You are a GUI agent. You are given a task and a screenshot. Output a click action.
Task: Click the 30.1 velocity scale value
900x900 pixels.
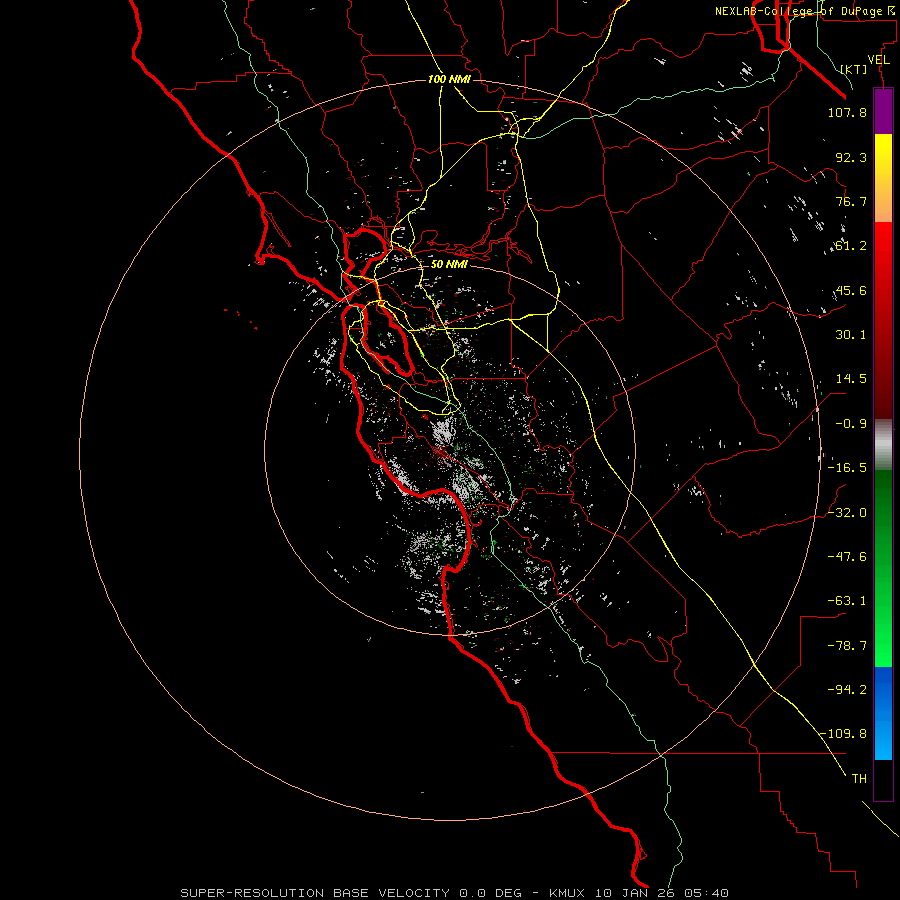tap(851, 335)
